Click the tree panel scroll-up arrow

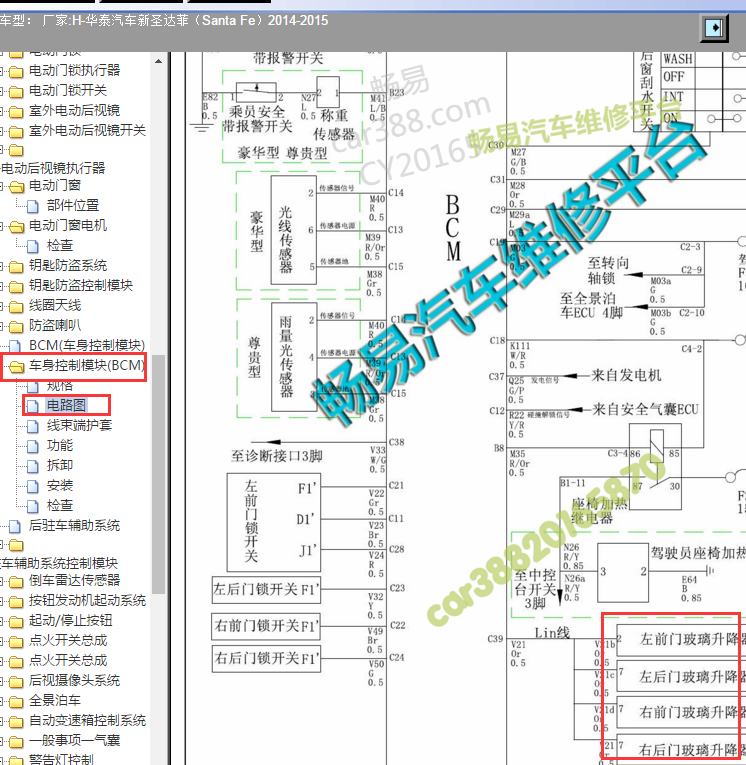click(x=158, y=61)
